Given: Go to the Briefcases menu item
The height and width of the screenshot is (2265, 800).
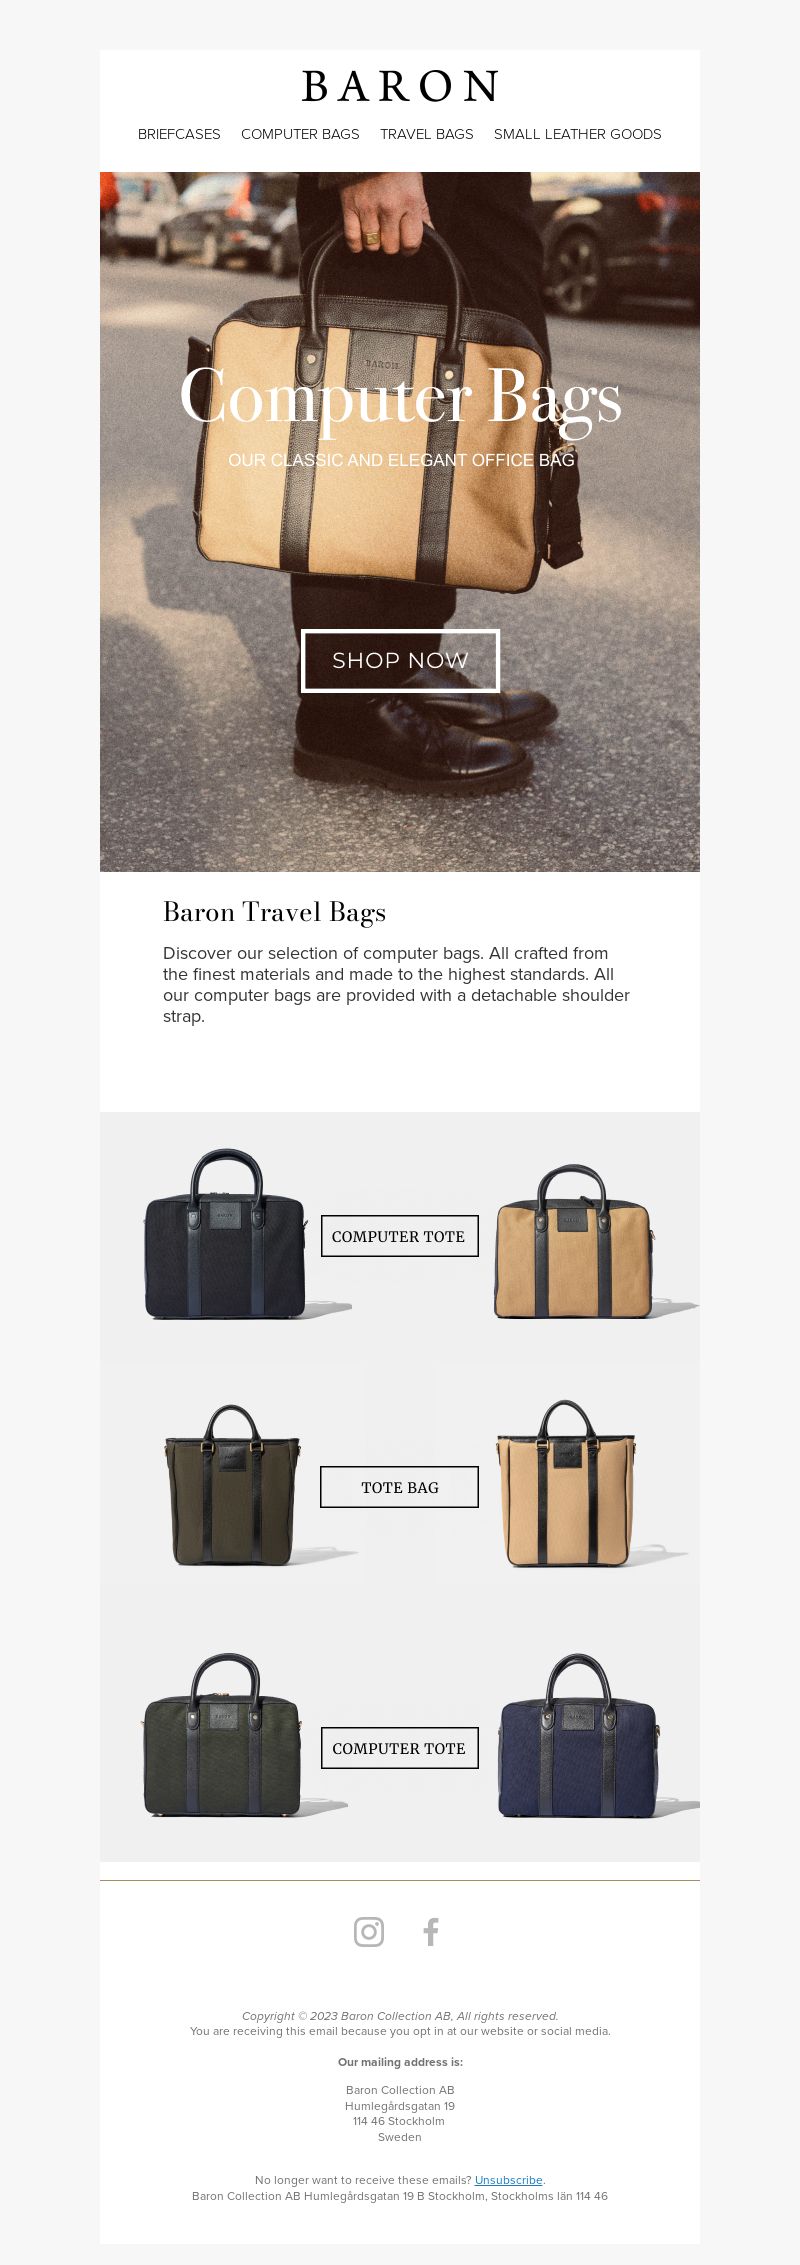Looking at the screenshot, I should tap(179, 134).
